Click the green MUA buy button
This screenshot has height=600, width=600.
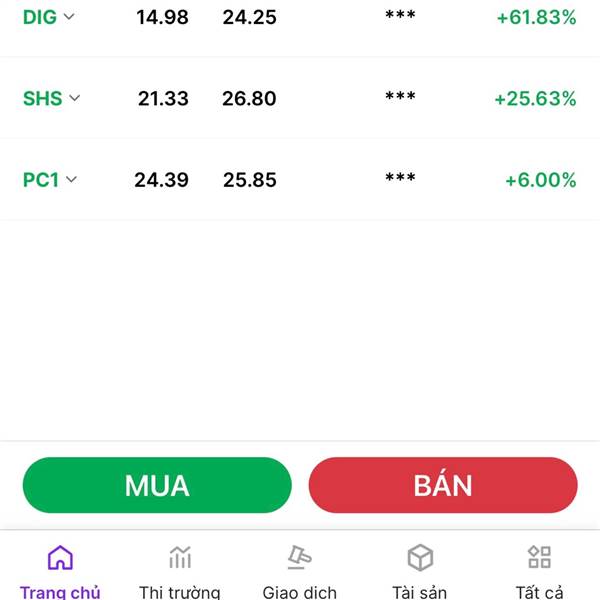157,485
